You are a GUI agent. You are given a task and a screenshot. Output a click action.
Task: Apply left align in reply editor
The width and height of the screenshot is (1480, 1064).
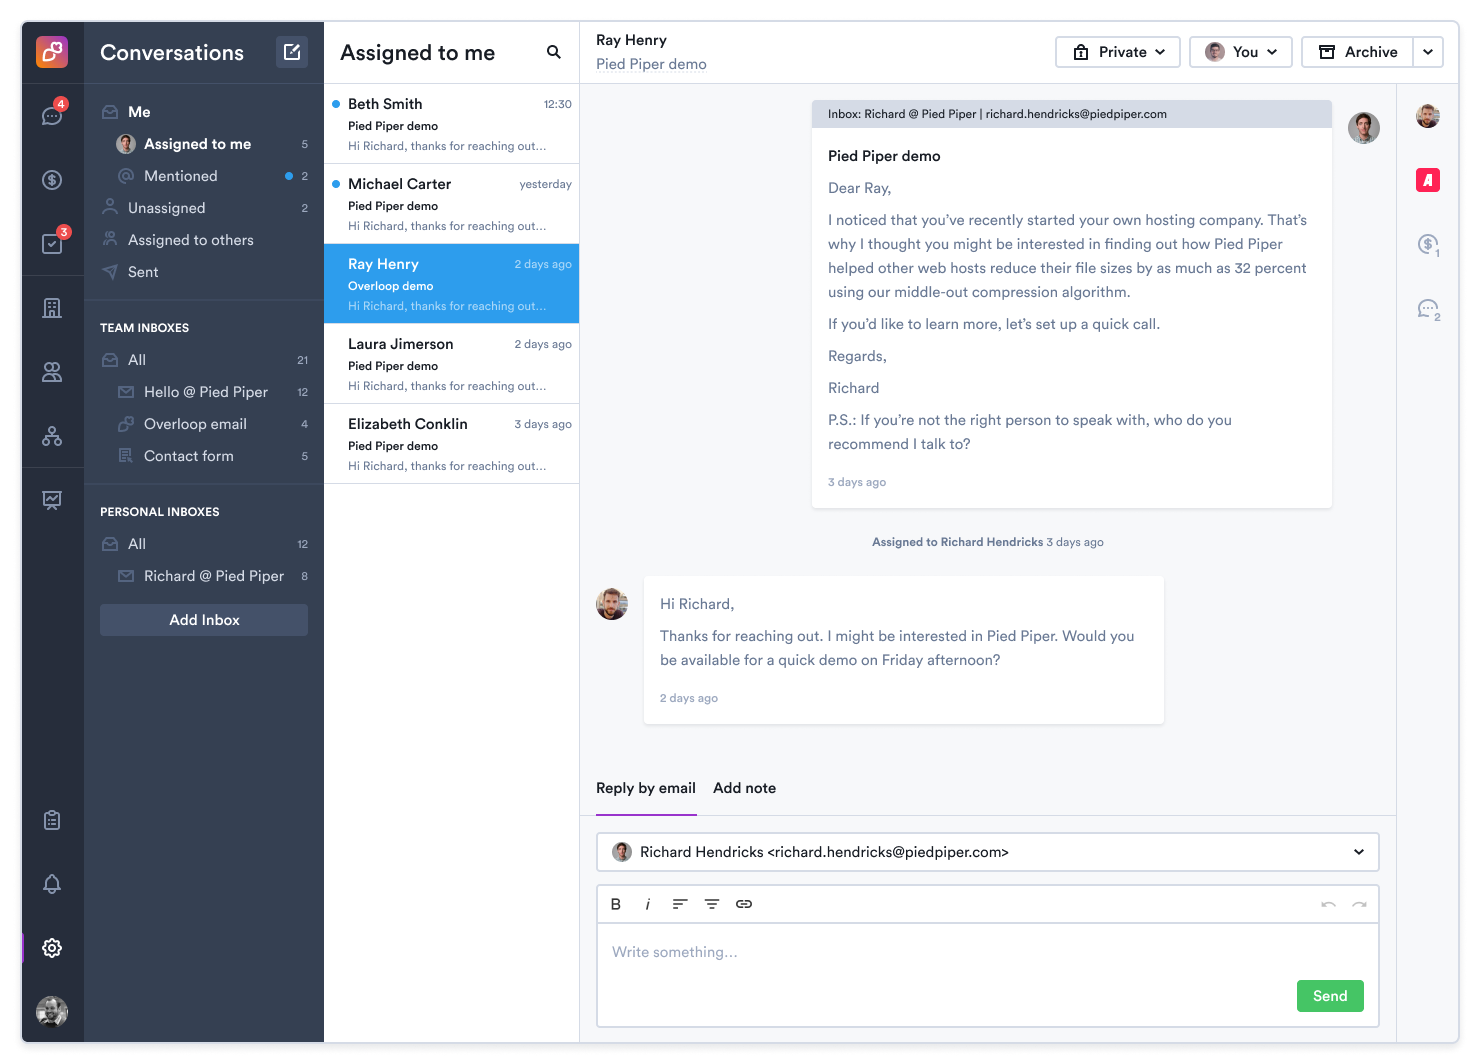click(x=680, y=904)
